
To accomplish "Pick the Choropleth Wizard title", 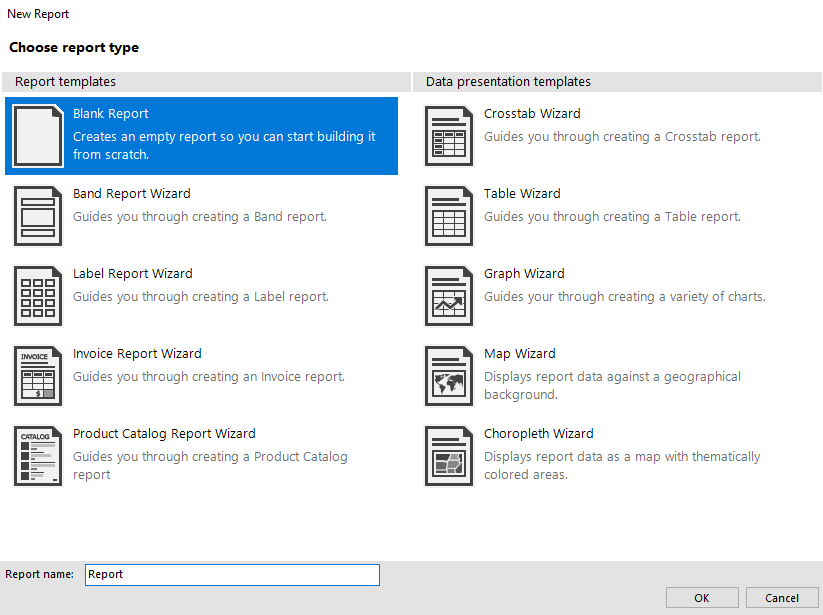I will click(539, 433).
